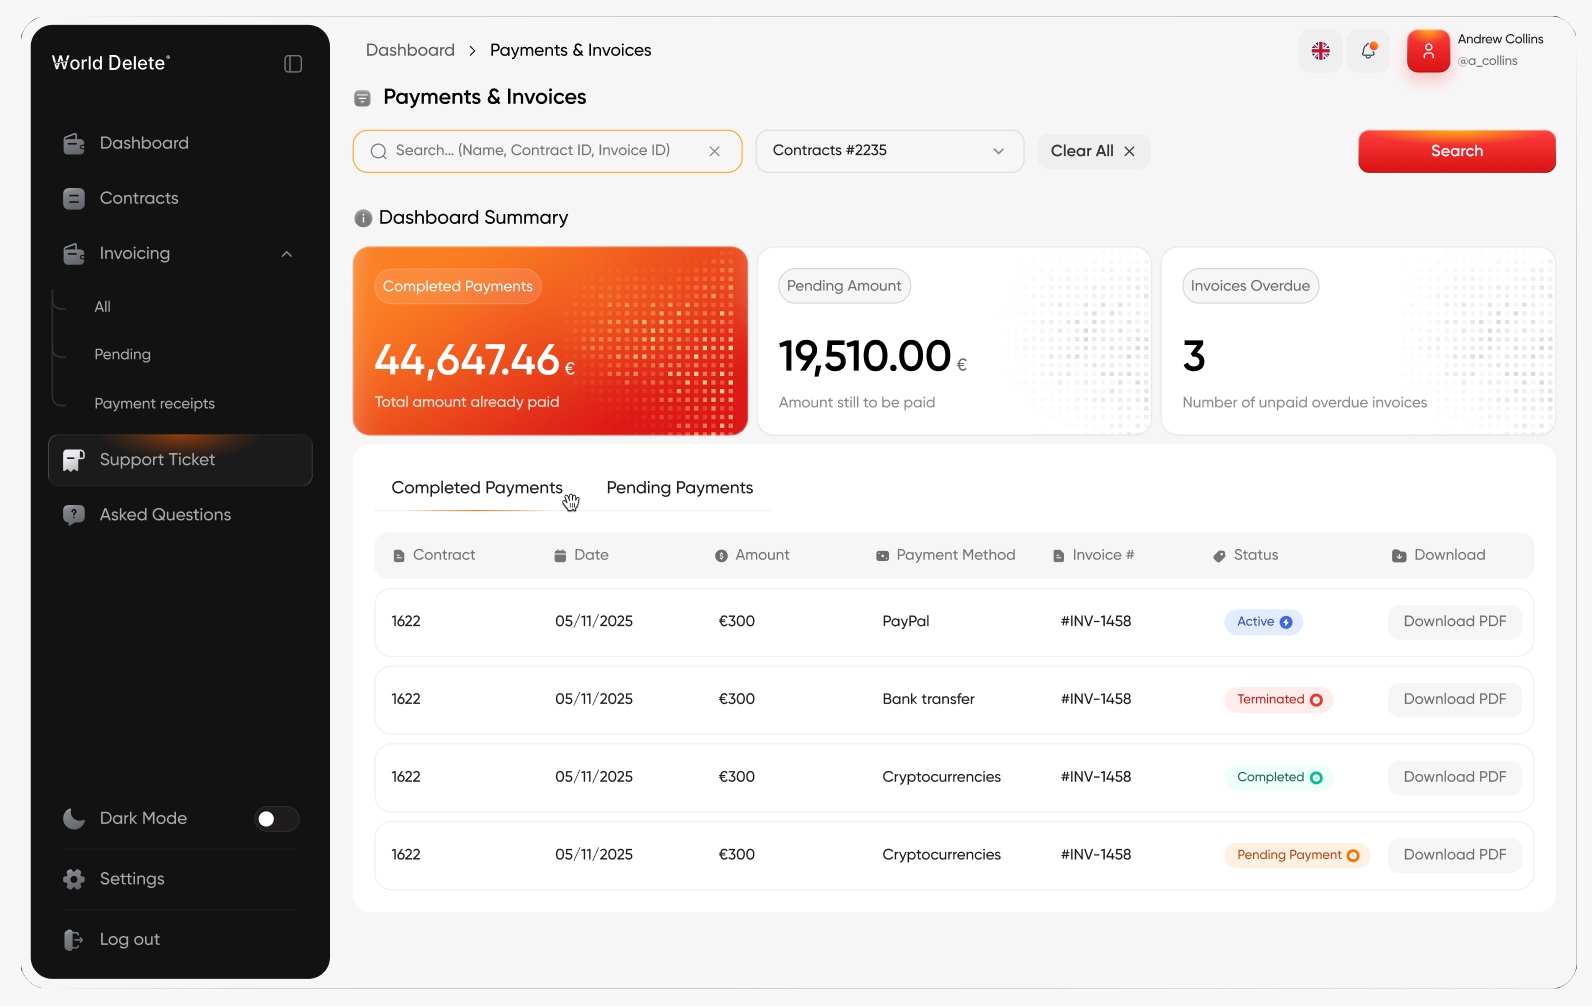Image resolution: width=1592 pixels, height=1006 pixels.
Task: Go to Dashboard breadcrumb link
Action: point(410,50)
